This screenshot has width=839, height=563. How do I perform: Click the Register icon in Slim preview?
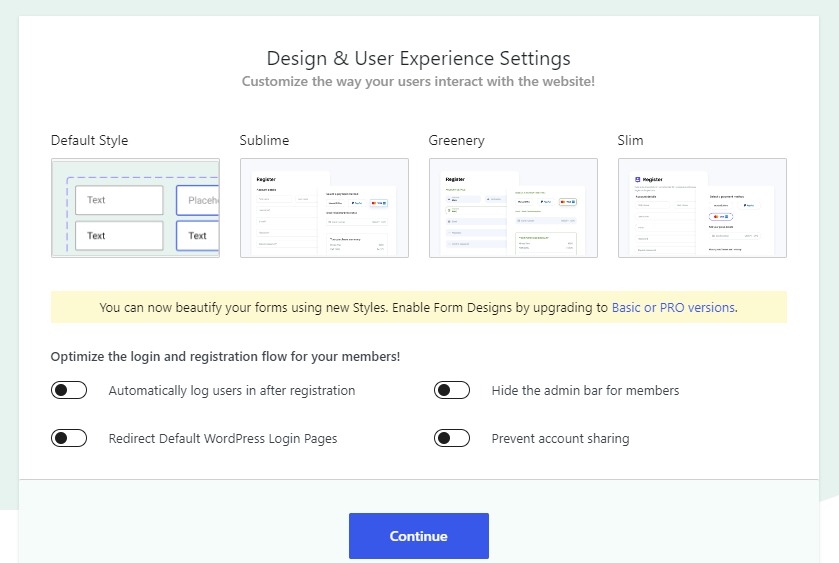click(x=636, y=180)
